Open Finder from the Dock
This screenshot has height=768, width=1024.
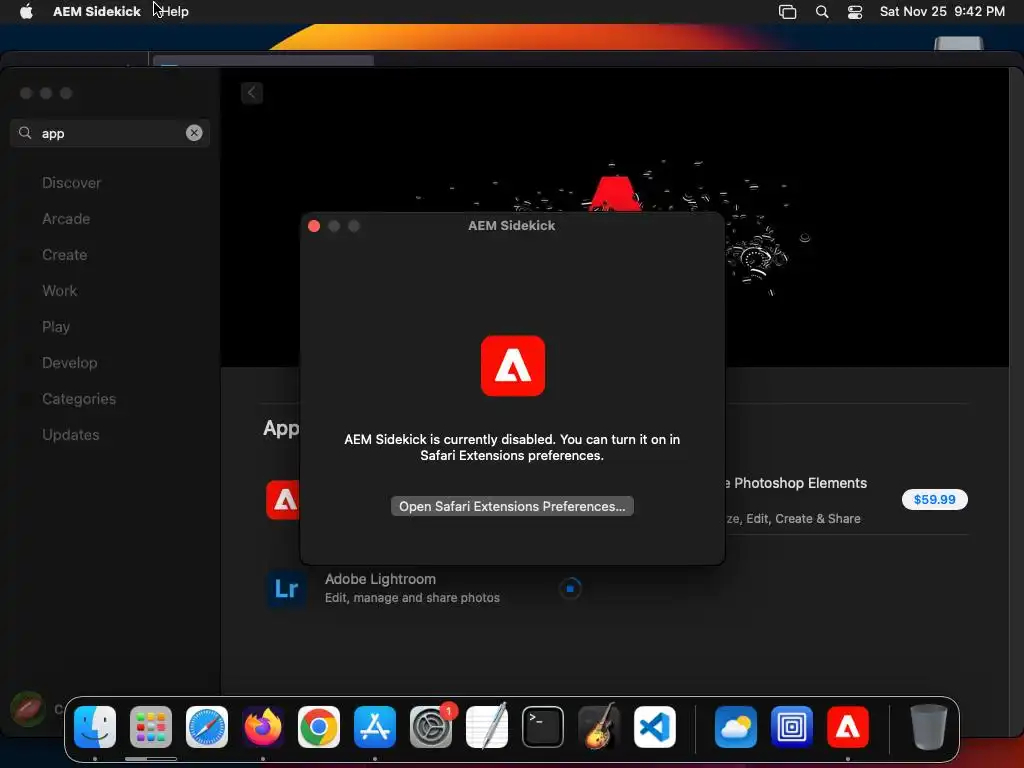[95, 727]
